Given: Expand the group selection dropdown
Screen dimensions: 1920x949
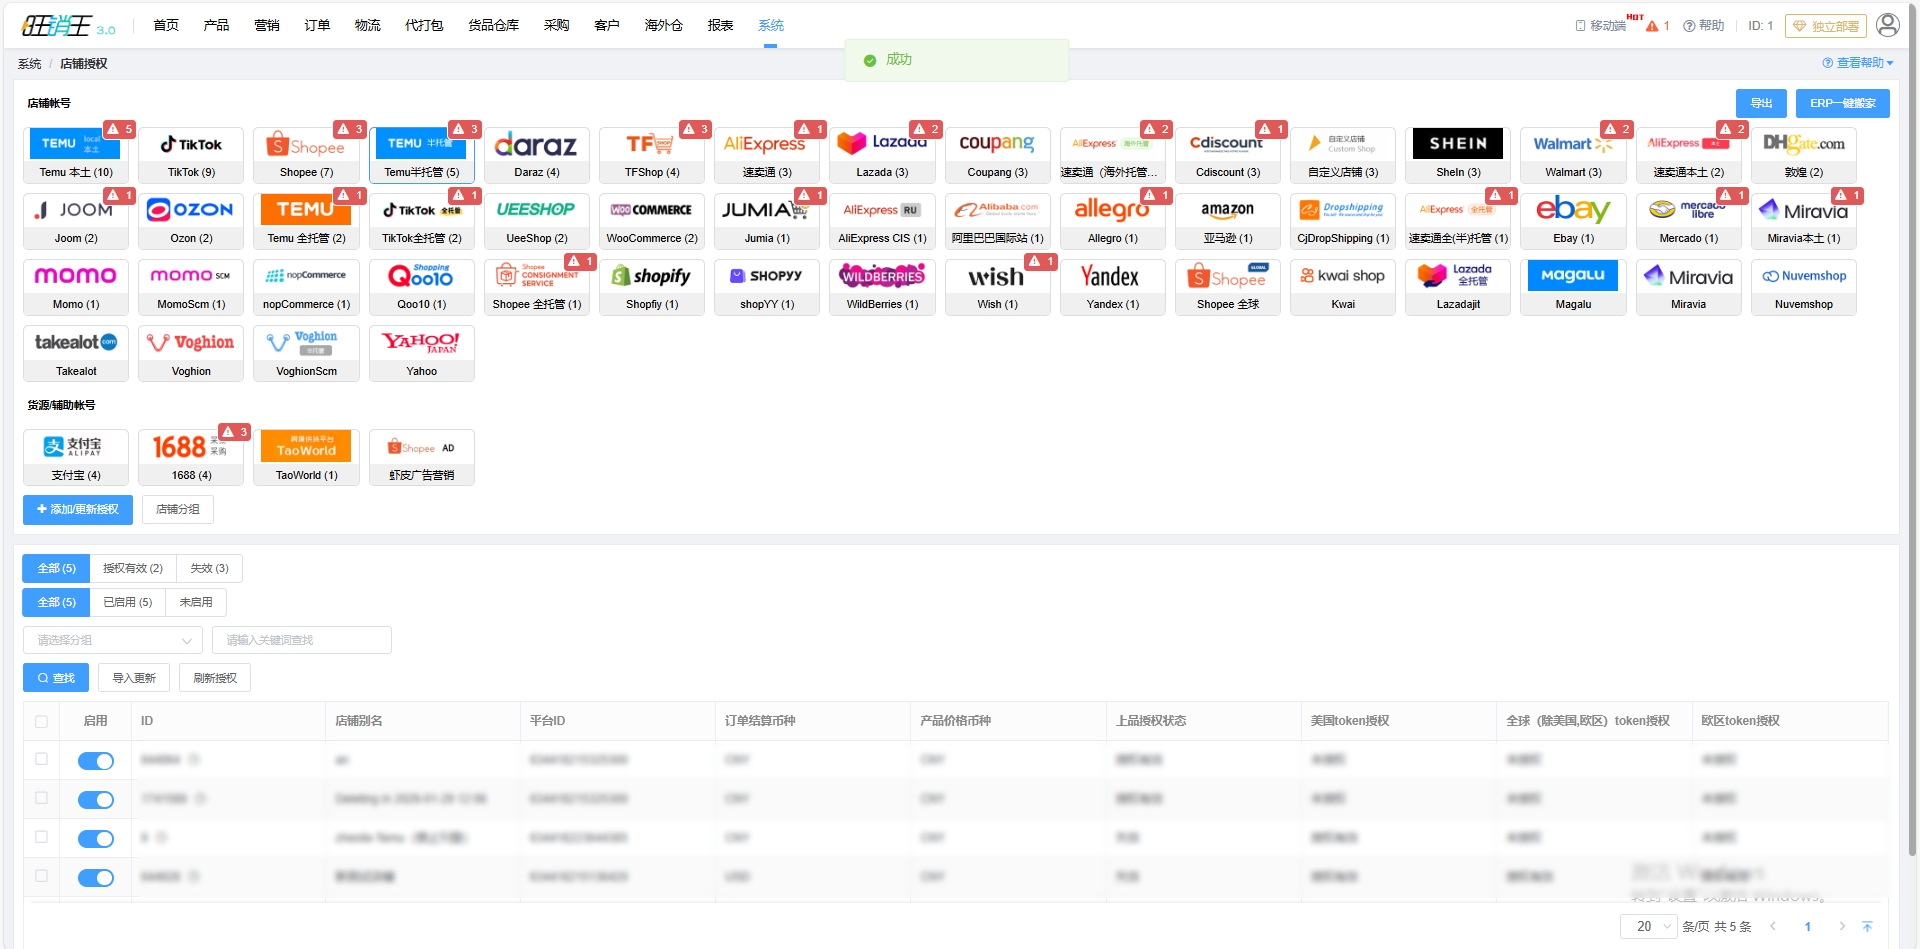Looking at the screenshot, I should [x=112, y=640].
